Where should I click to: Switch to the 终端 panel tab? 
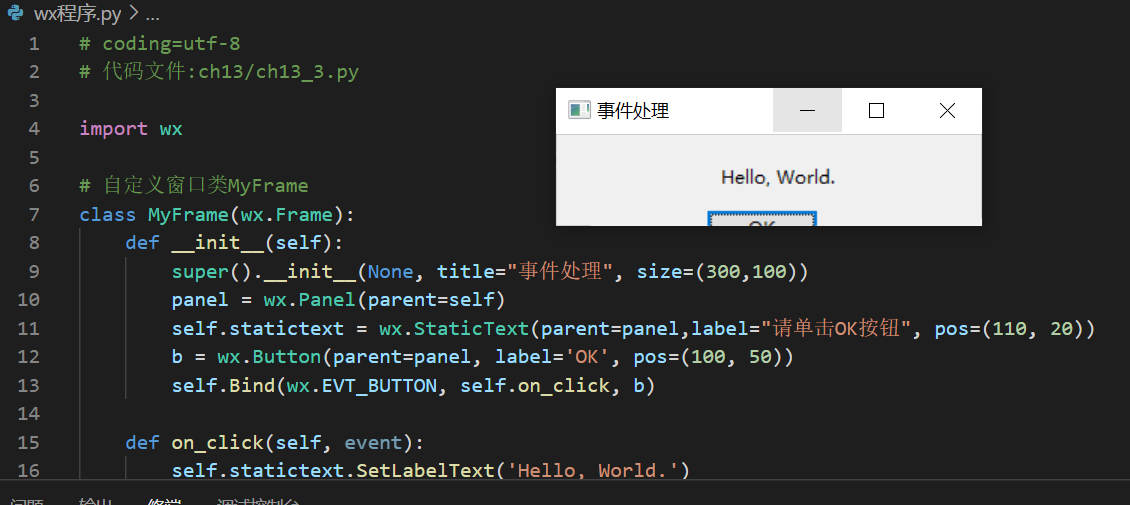[163, 502]
